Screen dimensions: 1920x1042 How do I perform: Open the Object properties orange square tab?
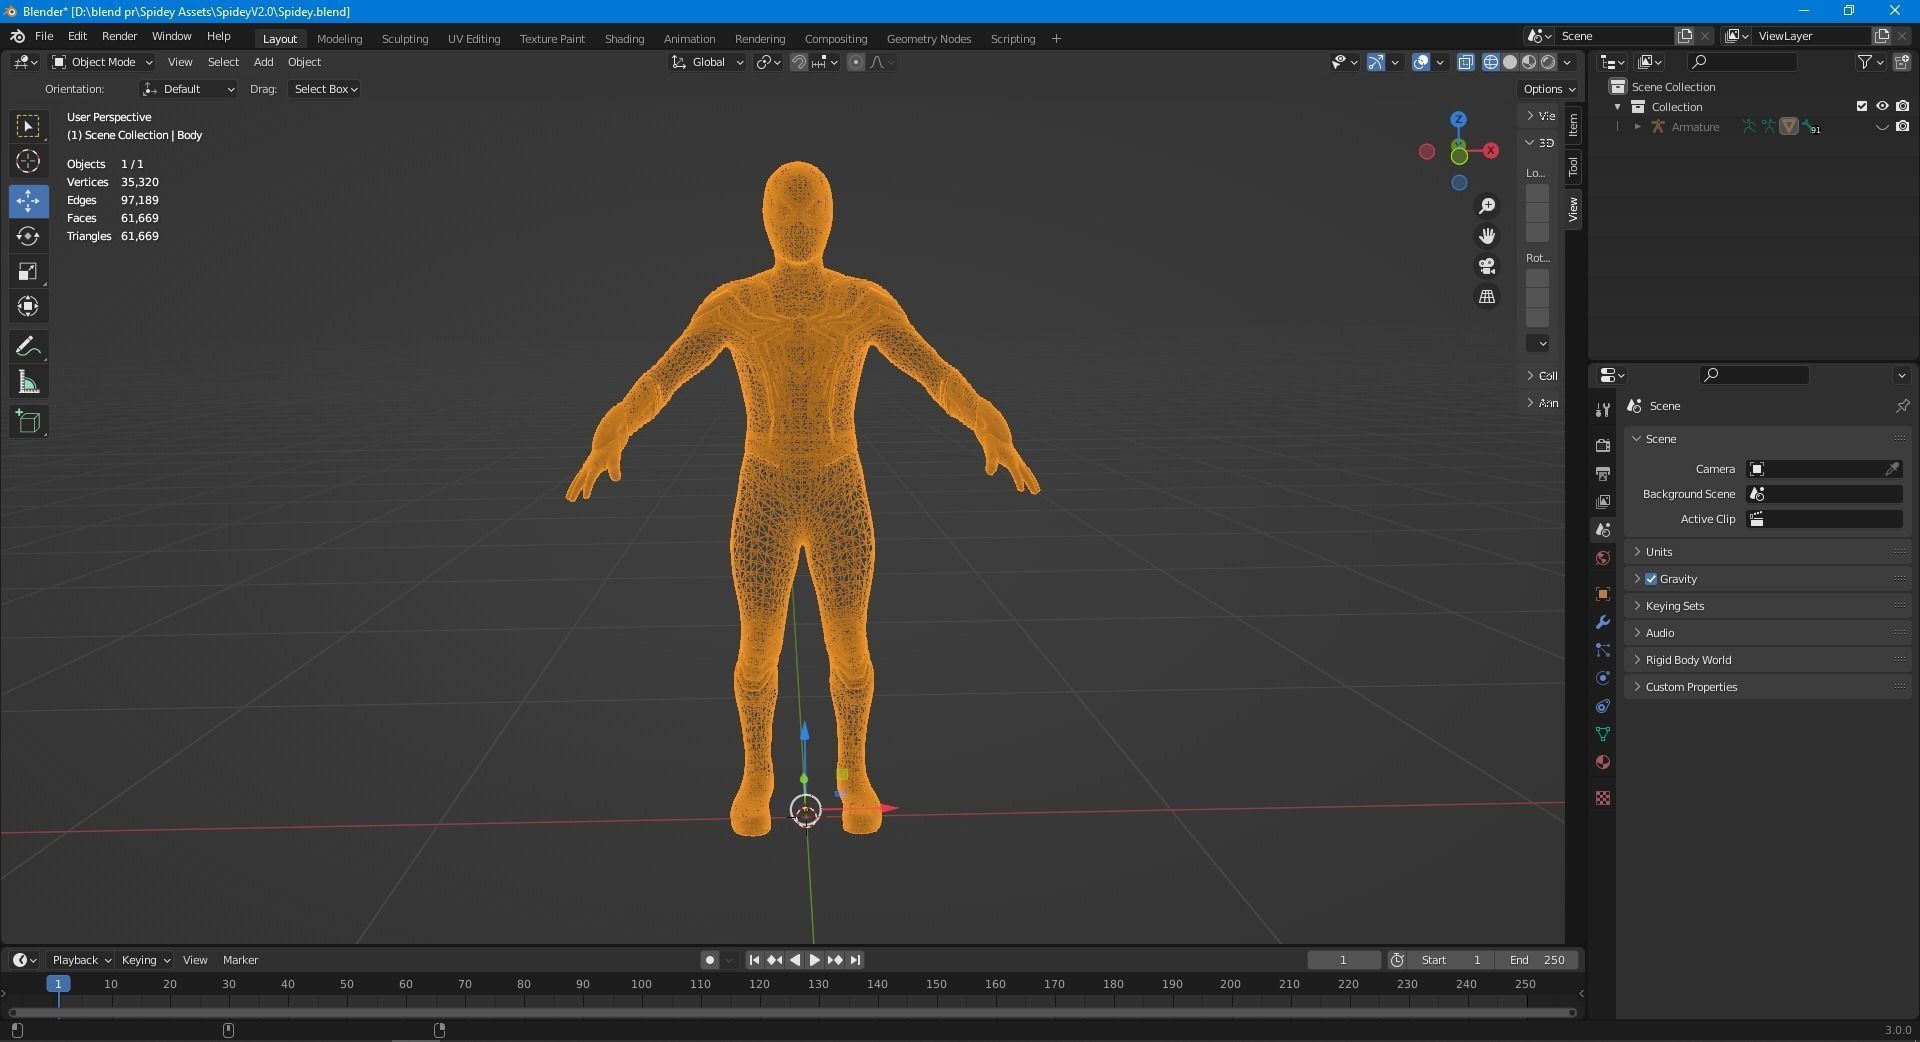[x=1603, y=594]
